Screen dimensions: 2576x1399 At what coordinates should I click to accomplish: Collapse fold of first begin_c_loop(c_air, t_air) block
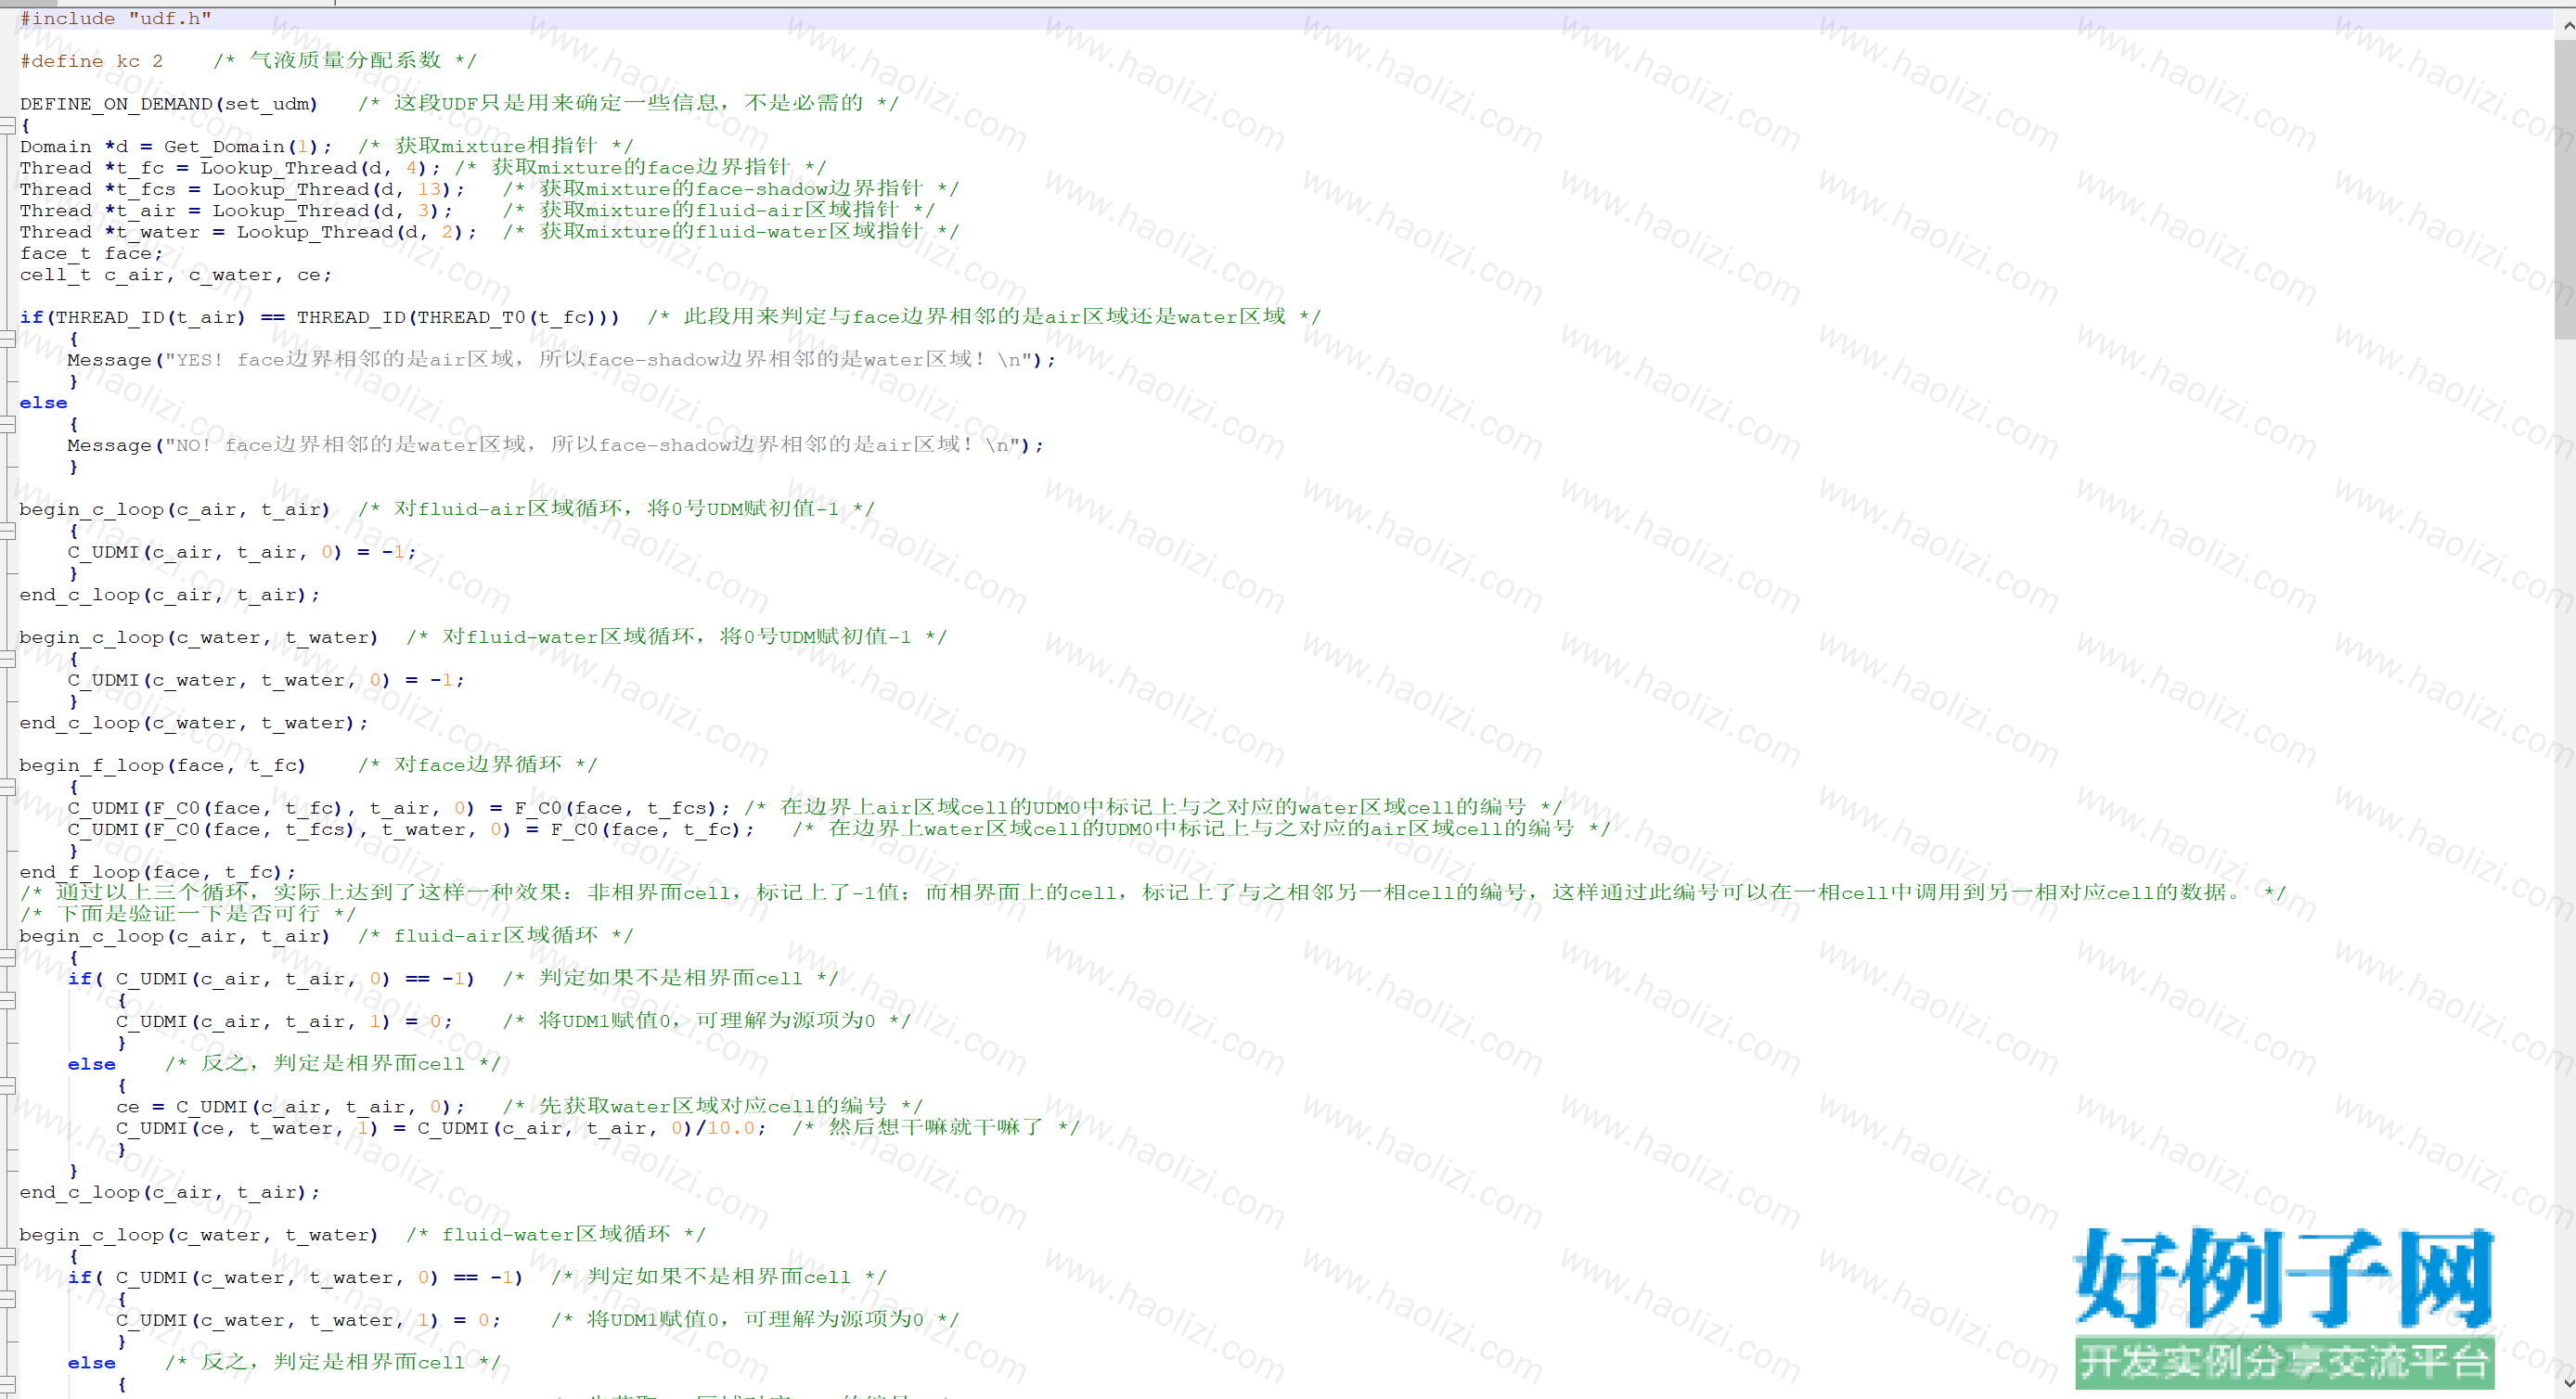[7, 531]
